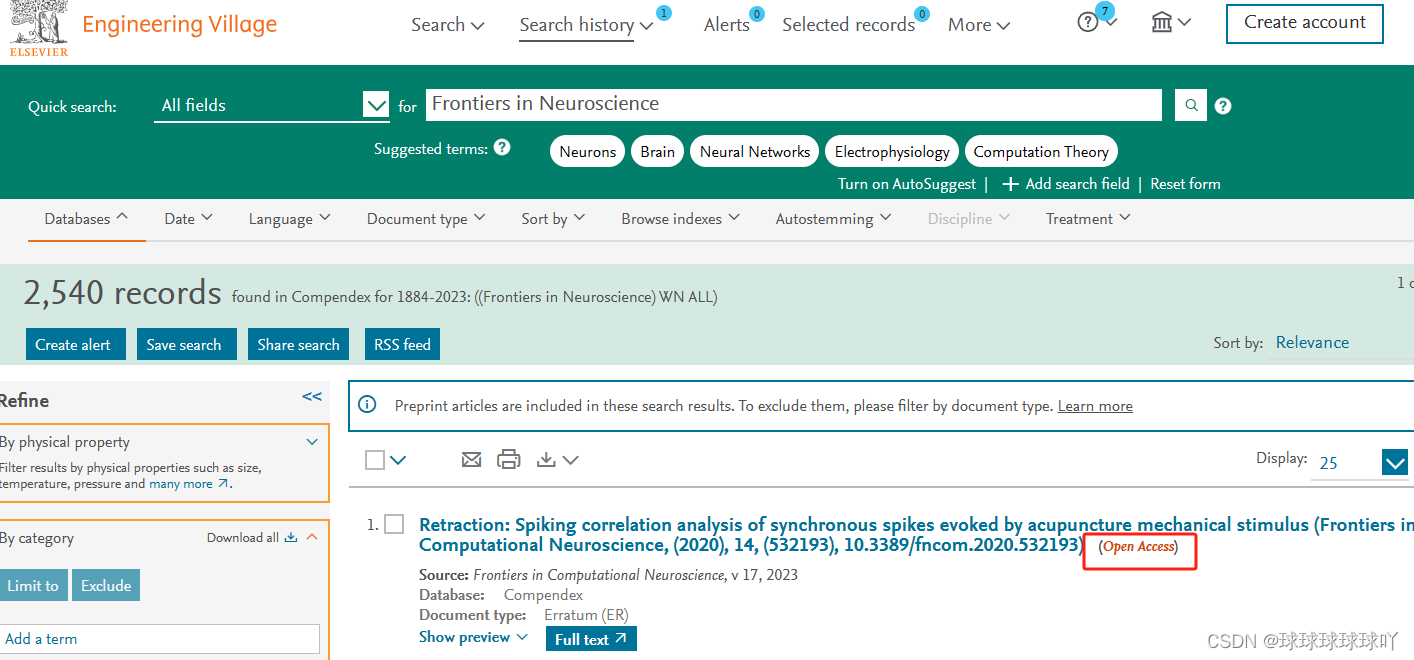Open Treatment dropdown
Screen dimensions: 1414x660
[1088, 218]
